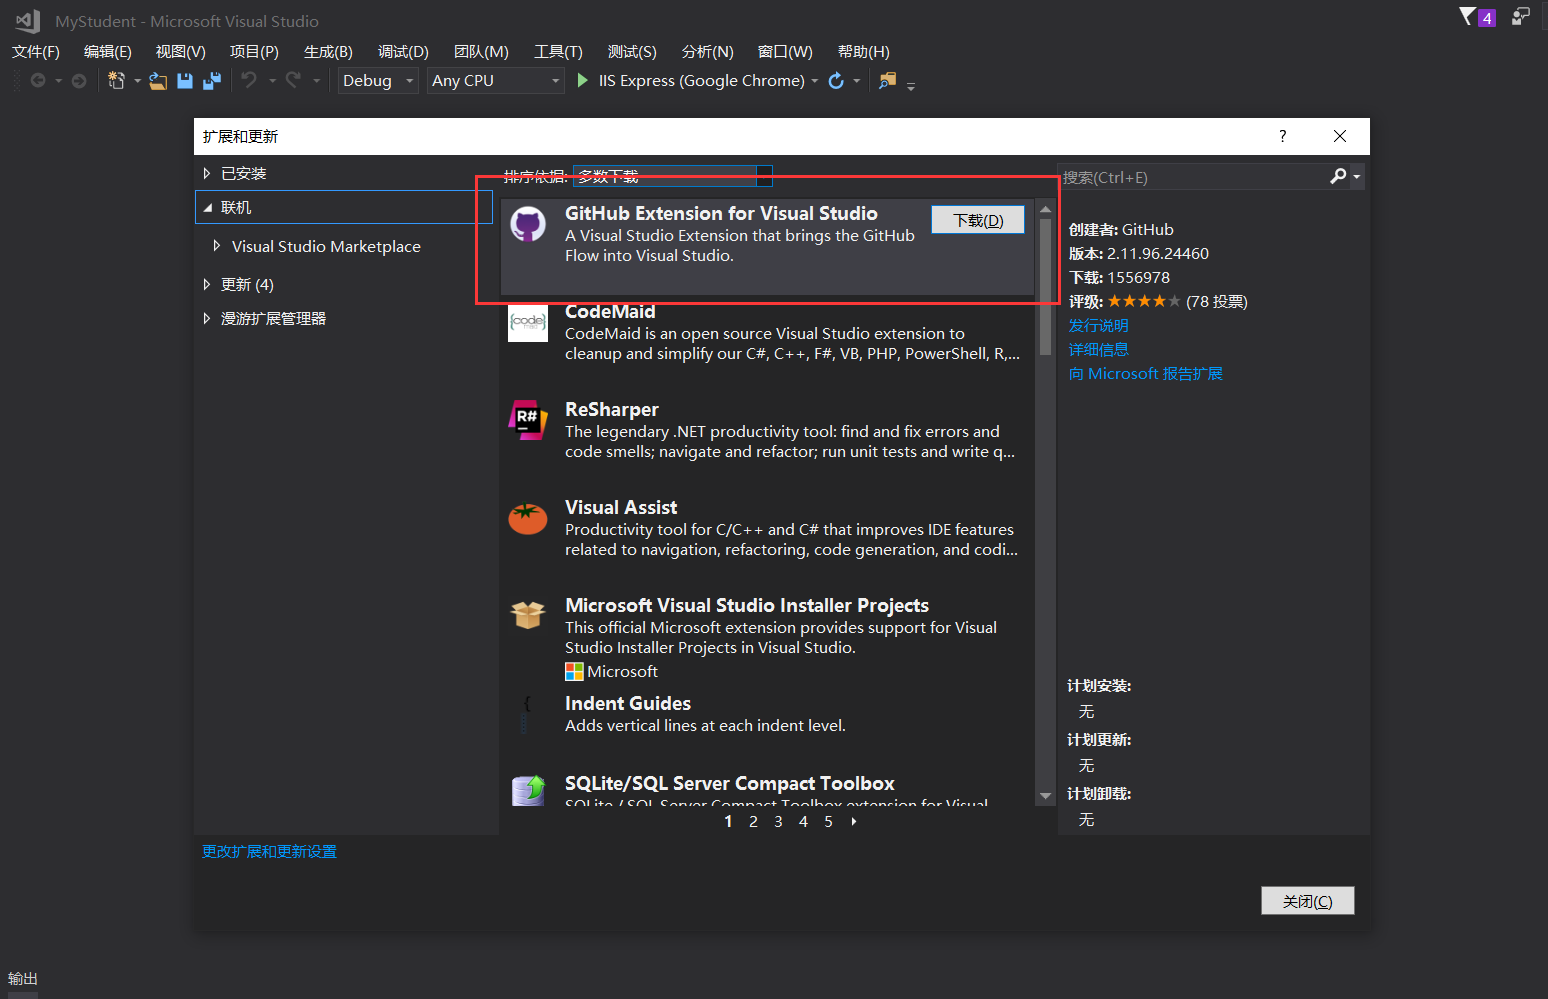
Task: Click the navigate backward arrow icon
Action: point(38,80)
